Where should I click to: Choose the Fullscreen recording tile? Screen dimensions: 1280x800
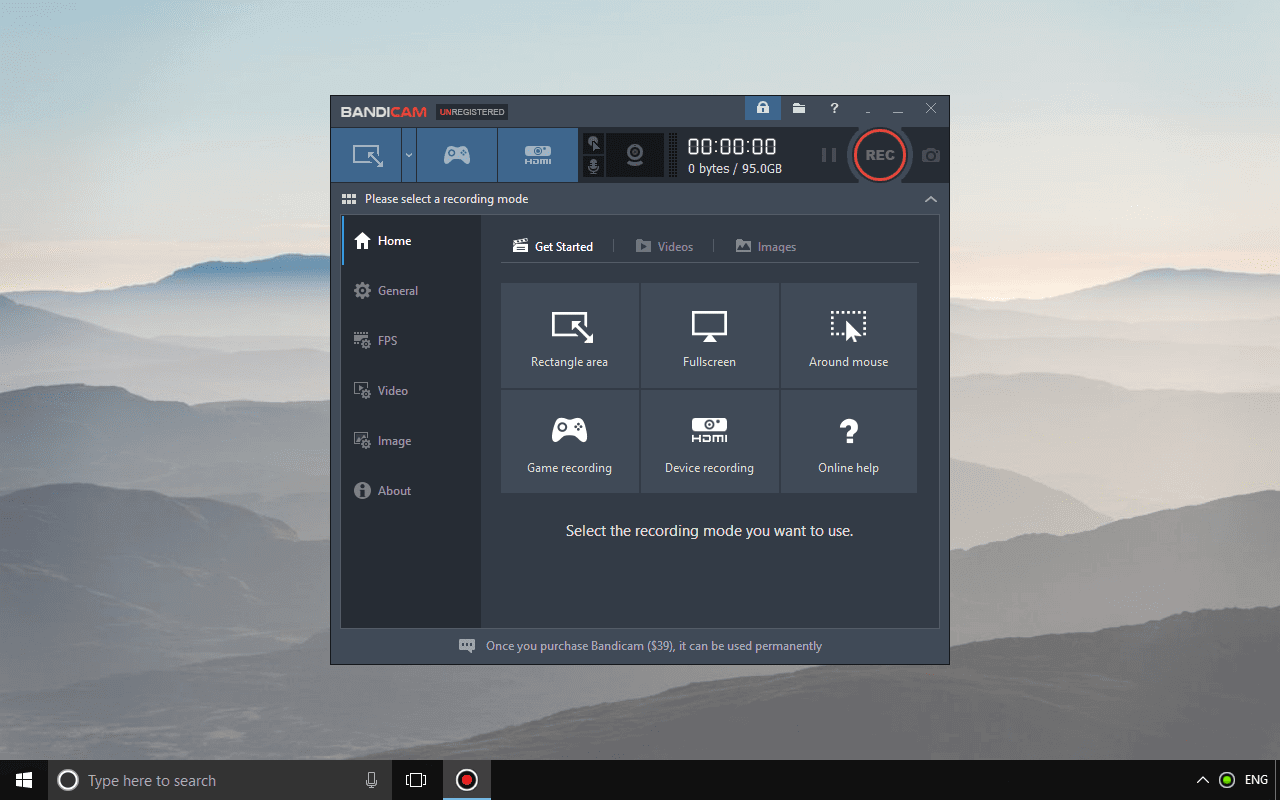click(710, 335)
